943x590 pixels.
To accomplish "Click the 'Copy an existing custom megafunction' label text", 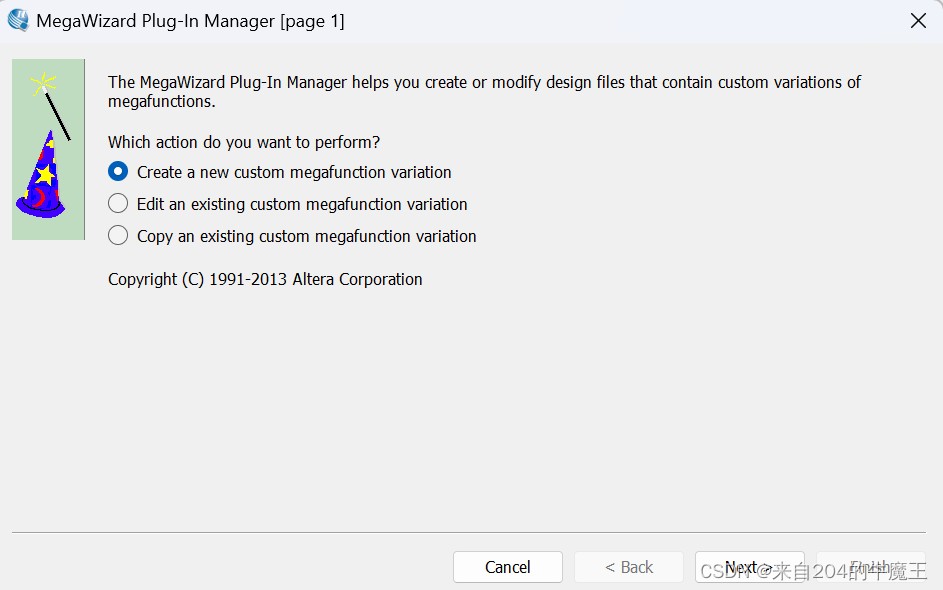I will click(306, 236).
